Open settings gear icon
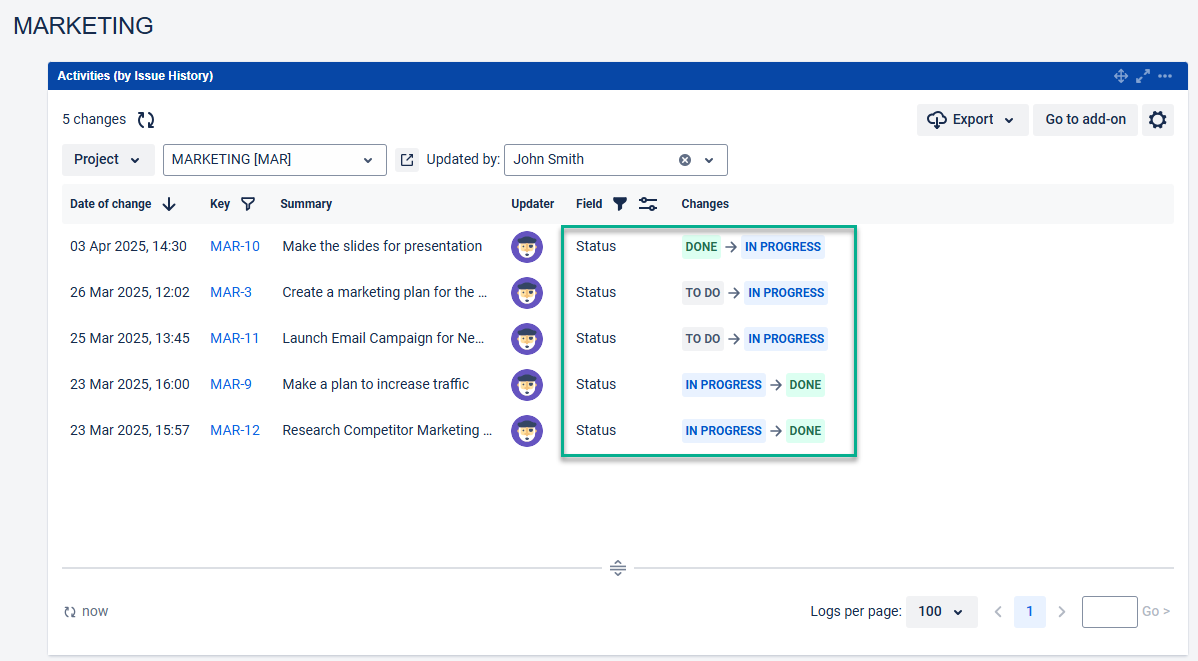1198x661 pixels. (x=1157, y=120)
